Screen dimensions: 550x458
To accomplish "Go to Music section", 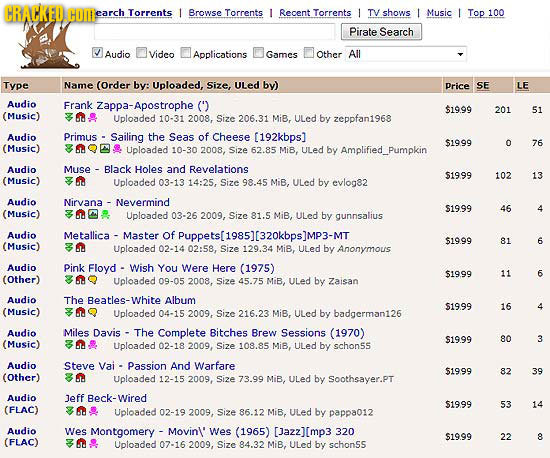I will click(439, 13).
